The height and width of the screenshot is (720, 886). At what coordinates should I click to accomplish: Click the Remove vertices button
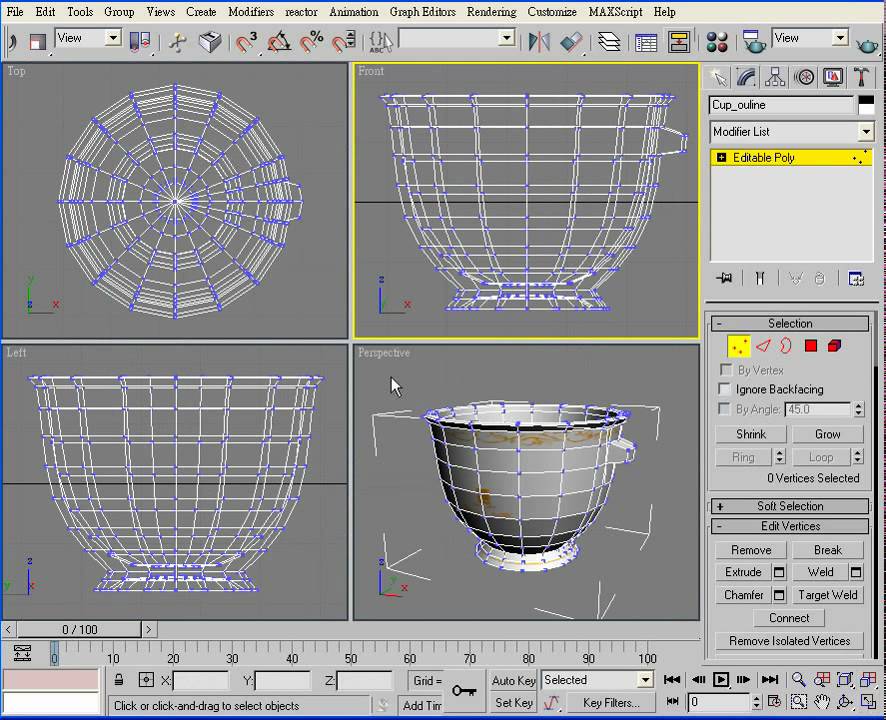pos(751,550)
